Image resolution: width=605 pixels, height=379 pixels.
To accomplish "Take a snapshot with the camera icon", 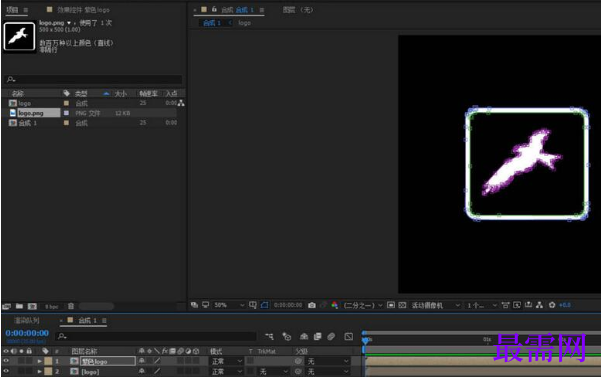I will pos(312,305).
